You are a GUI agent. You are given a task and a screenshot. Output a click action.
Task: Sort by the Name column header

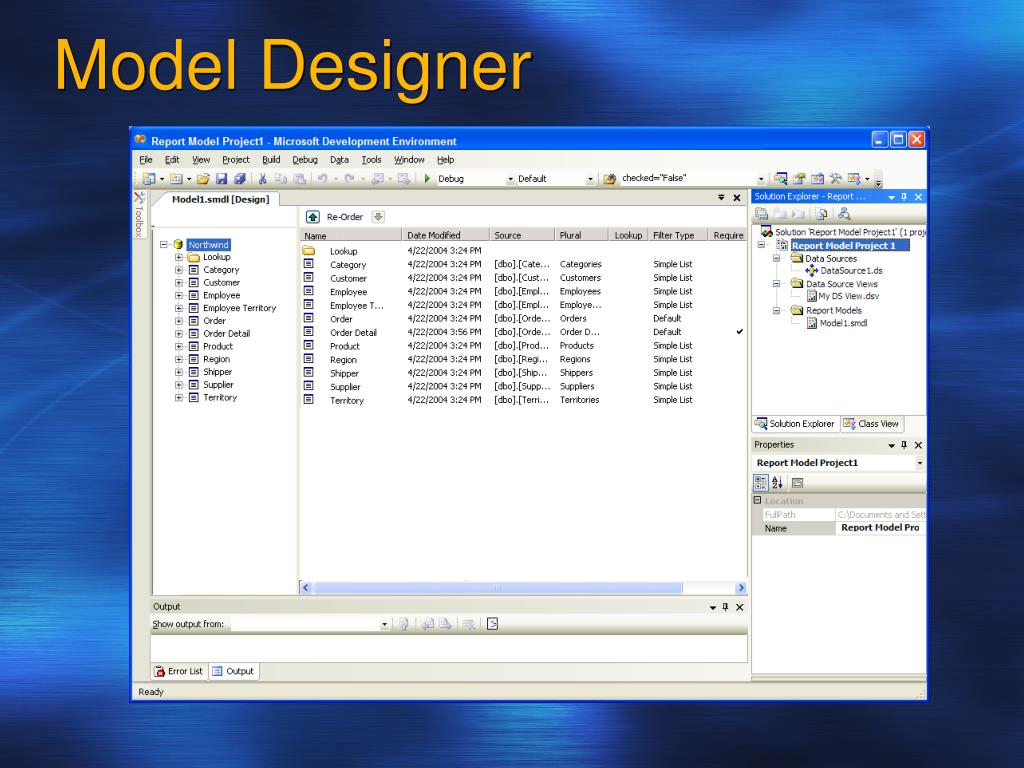point(351,235)
